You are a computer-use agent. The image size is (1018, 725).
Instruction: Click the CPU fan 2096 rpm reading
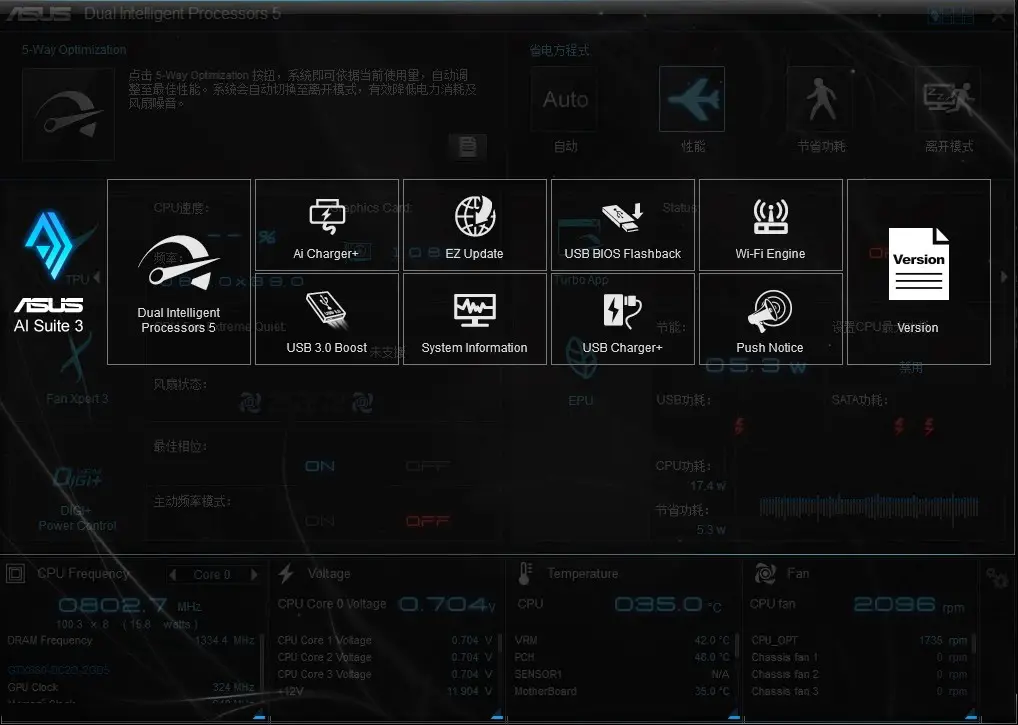[909, 605]
